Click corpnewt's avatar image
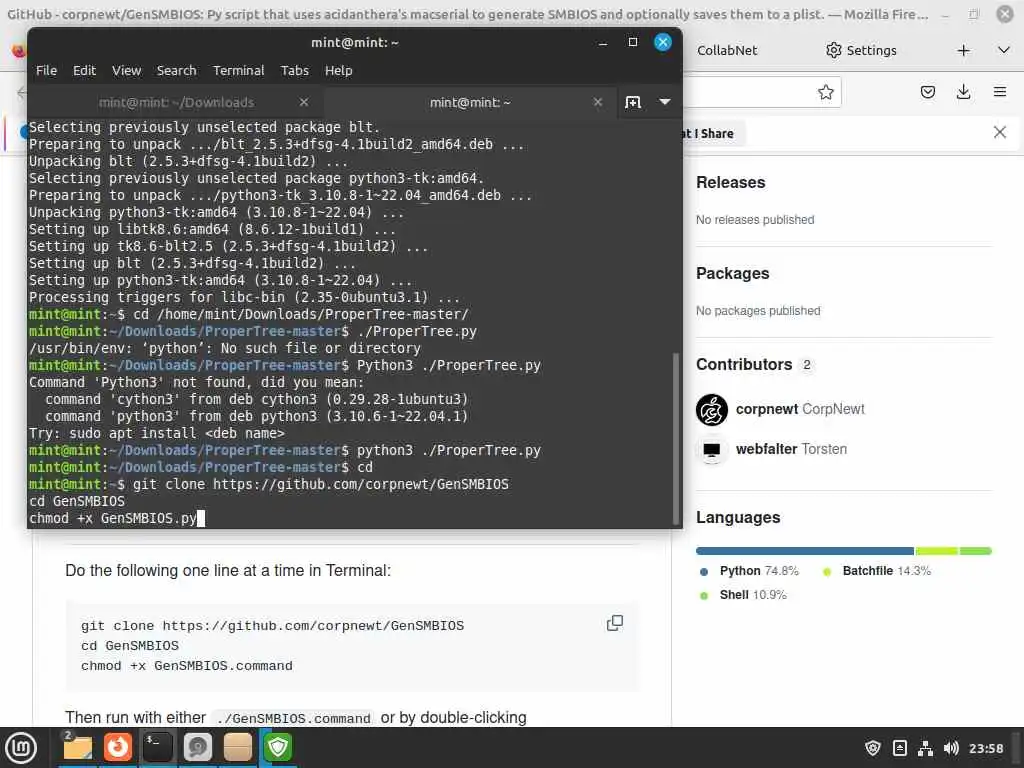 [712, 409]
